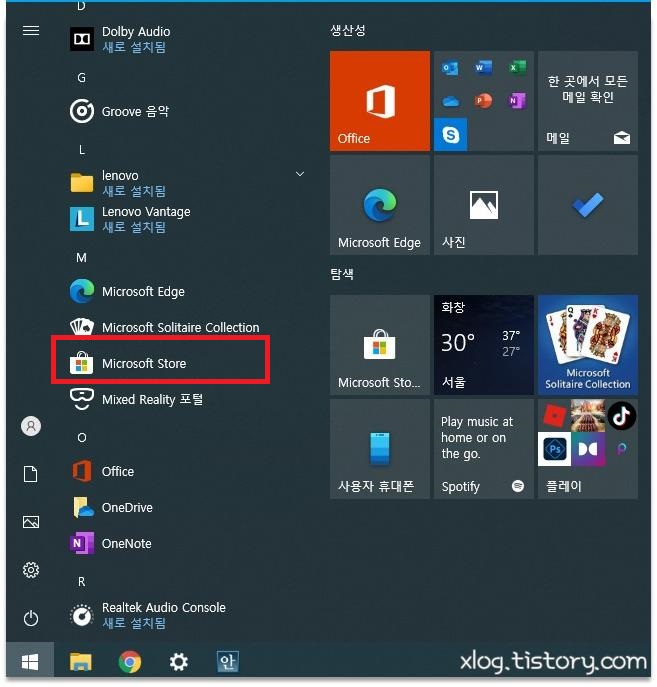The image size is (657, 687).
Task: Open the Start menu hamburger expand icon
Action: coord(31,31)
